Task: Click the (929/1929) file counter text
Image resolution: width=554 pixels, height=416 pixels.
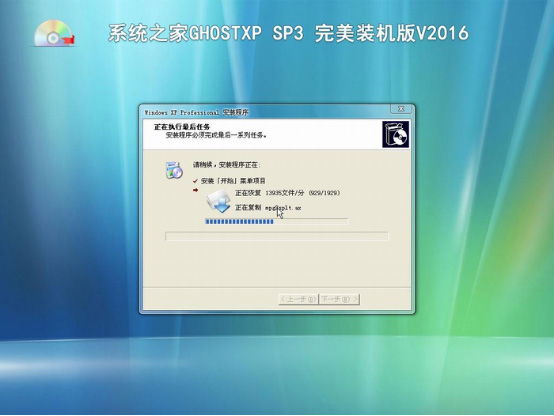Action: (324, 193)
